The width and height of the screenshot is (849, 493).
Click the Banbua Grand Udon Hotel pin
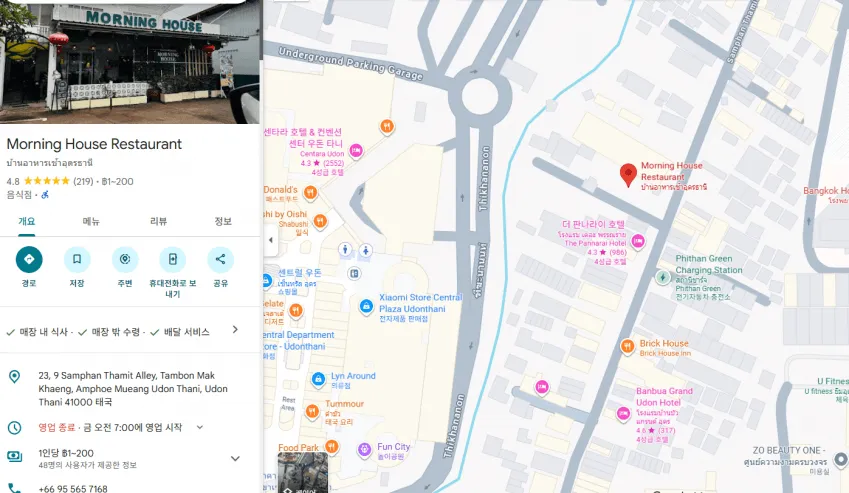tap(623, 414)
